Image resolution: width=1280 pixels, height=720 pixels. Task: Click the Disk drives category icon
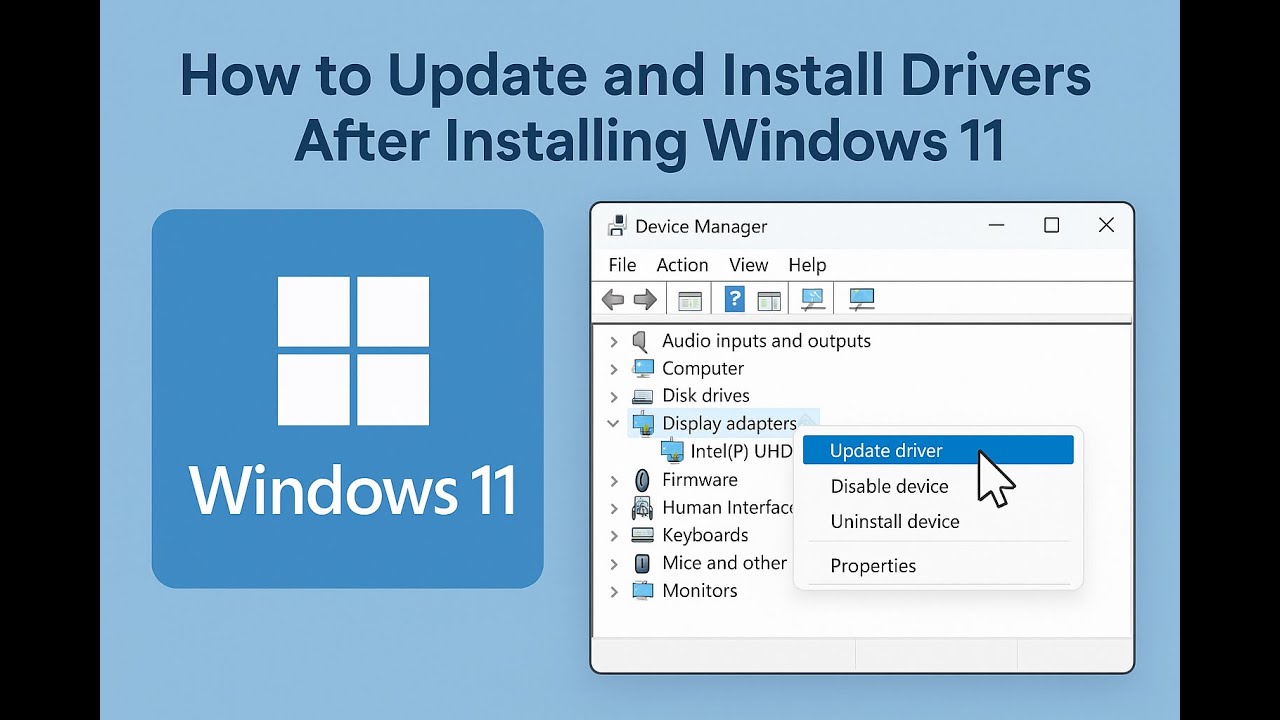[x=643, y=397]
